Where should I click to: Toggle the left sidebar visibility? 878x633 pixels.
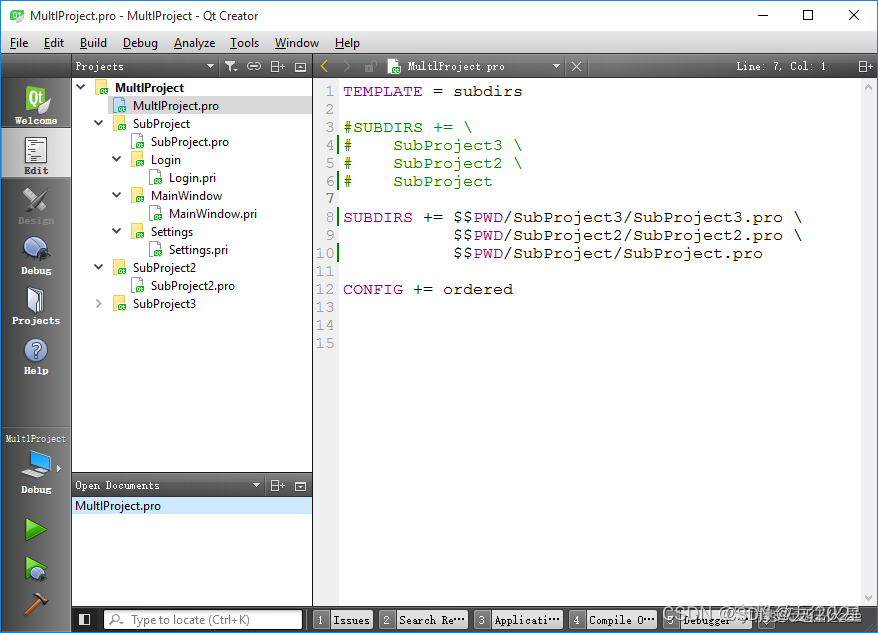pos(85,620)
